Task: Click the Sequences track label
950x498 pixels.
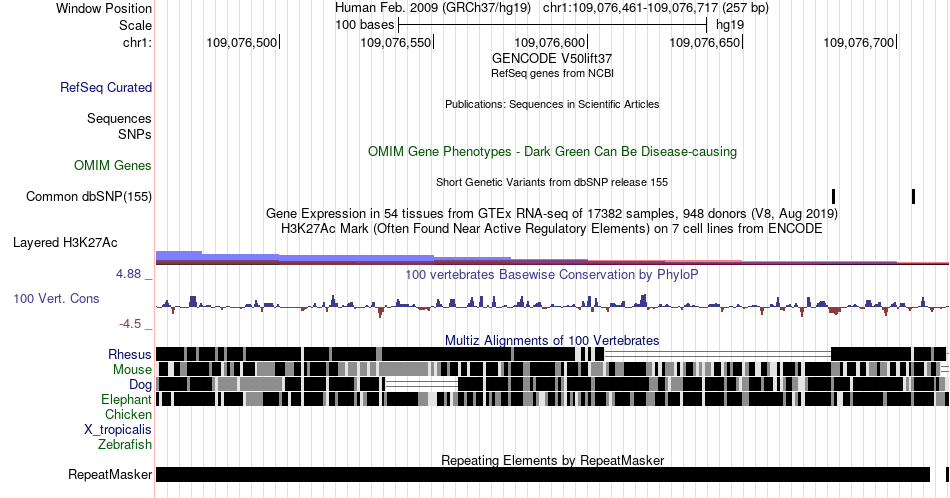Action: [119, 118]
